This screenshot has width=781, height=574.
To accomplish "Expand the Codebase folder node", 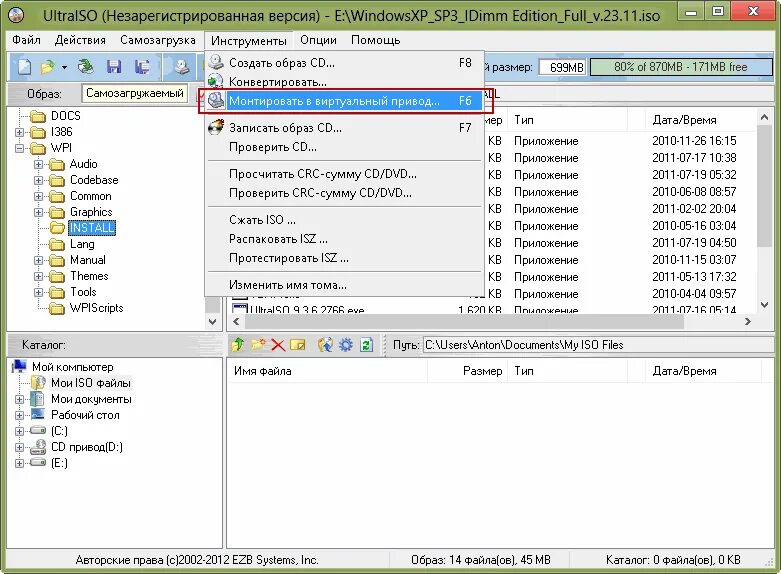I will (x=38, y=180).
